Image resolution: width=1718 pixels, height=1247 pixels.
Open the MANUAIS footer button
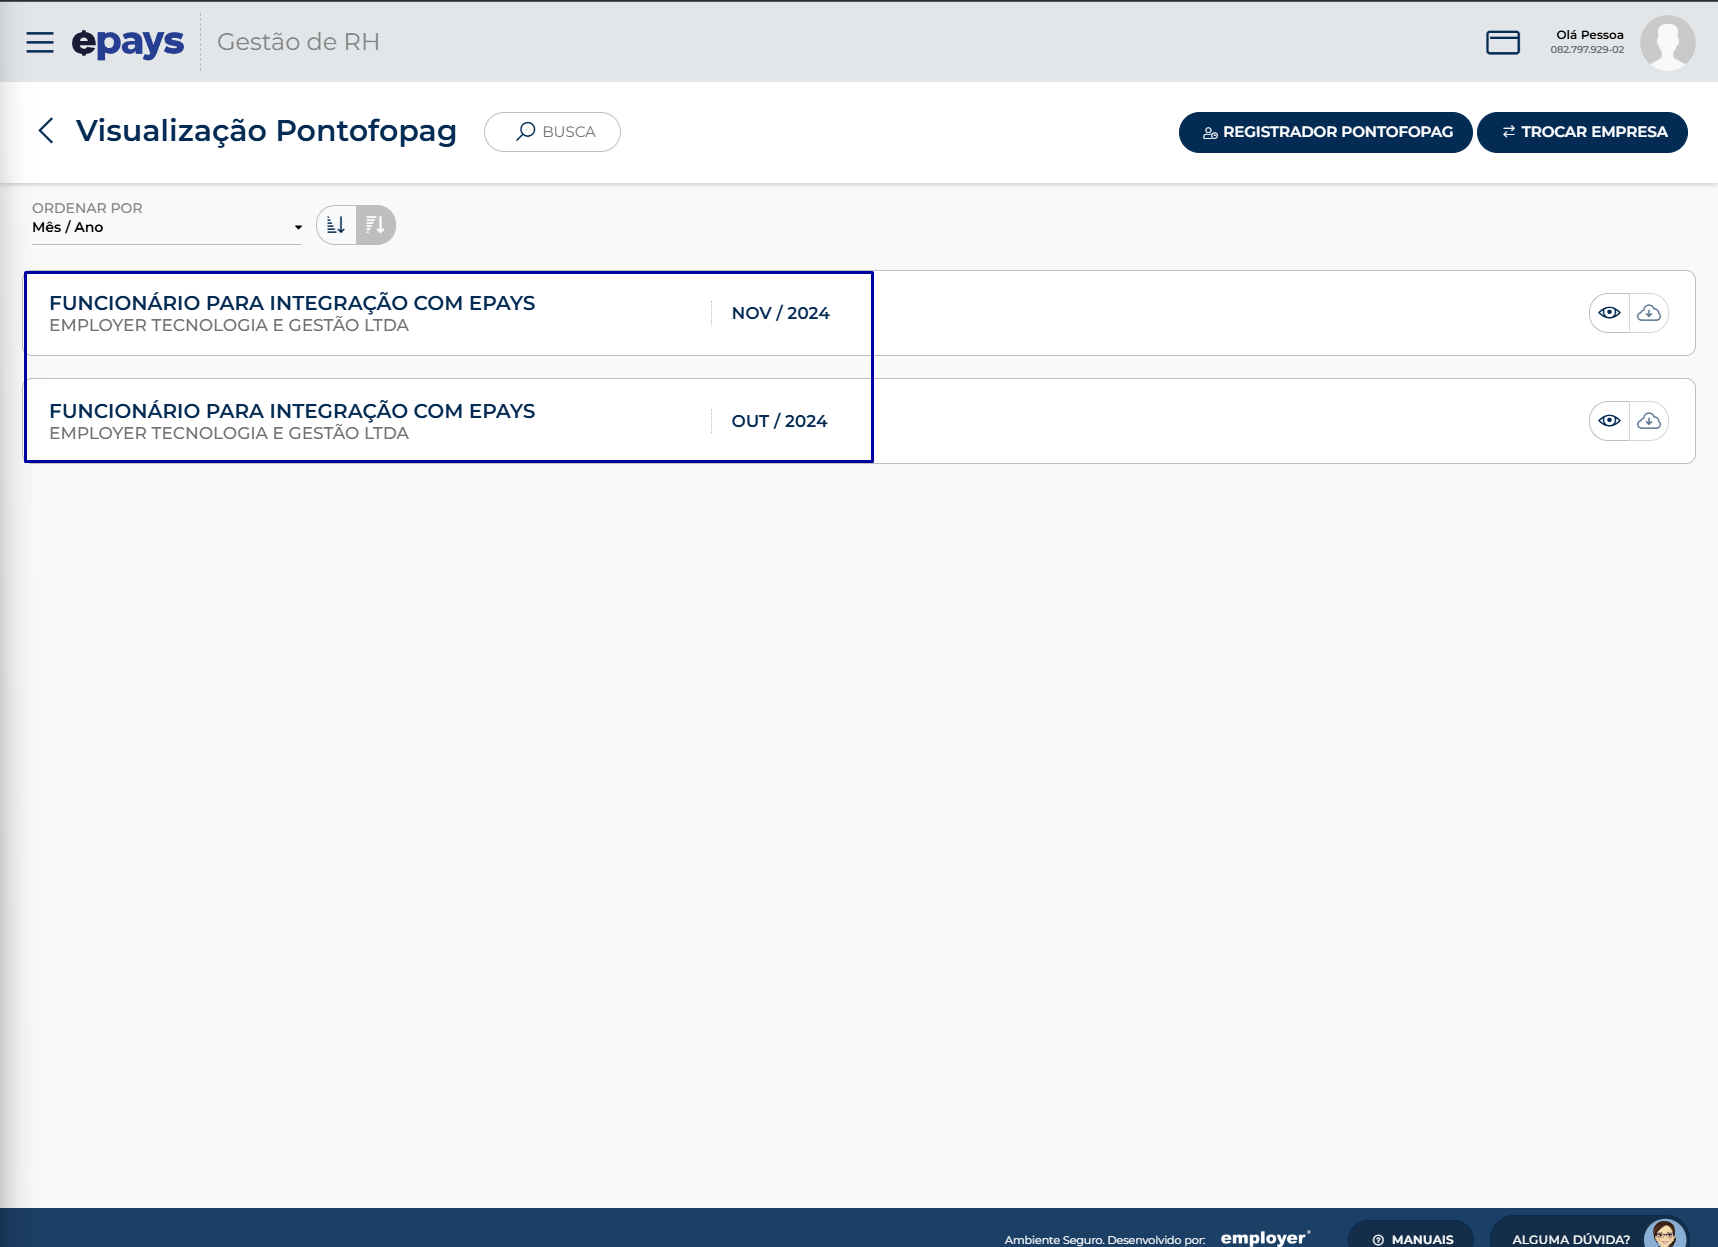pos(1411,1236)
